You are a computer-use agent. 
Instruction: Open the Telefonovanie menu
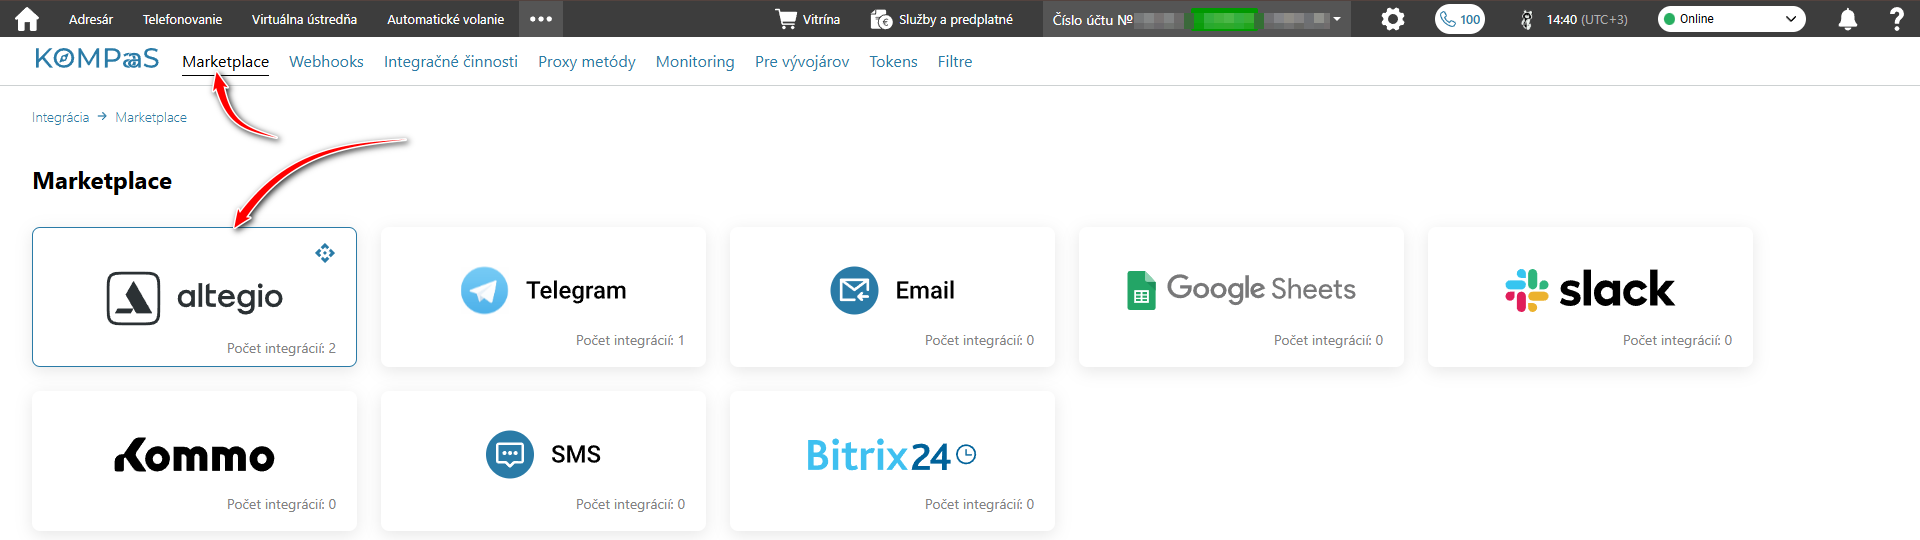point(182,19)
